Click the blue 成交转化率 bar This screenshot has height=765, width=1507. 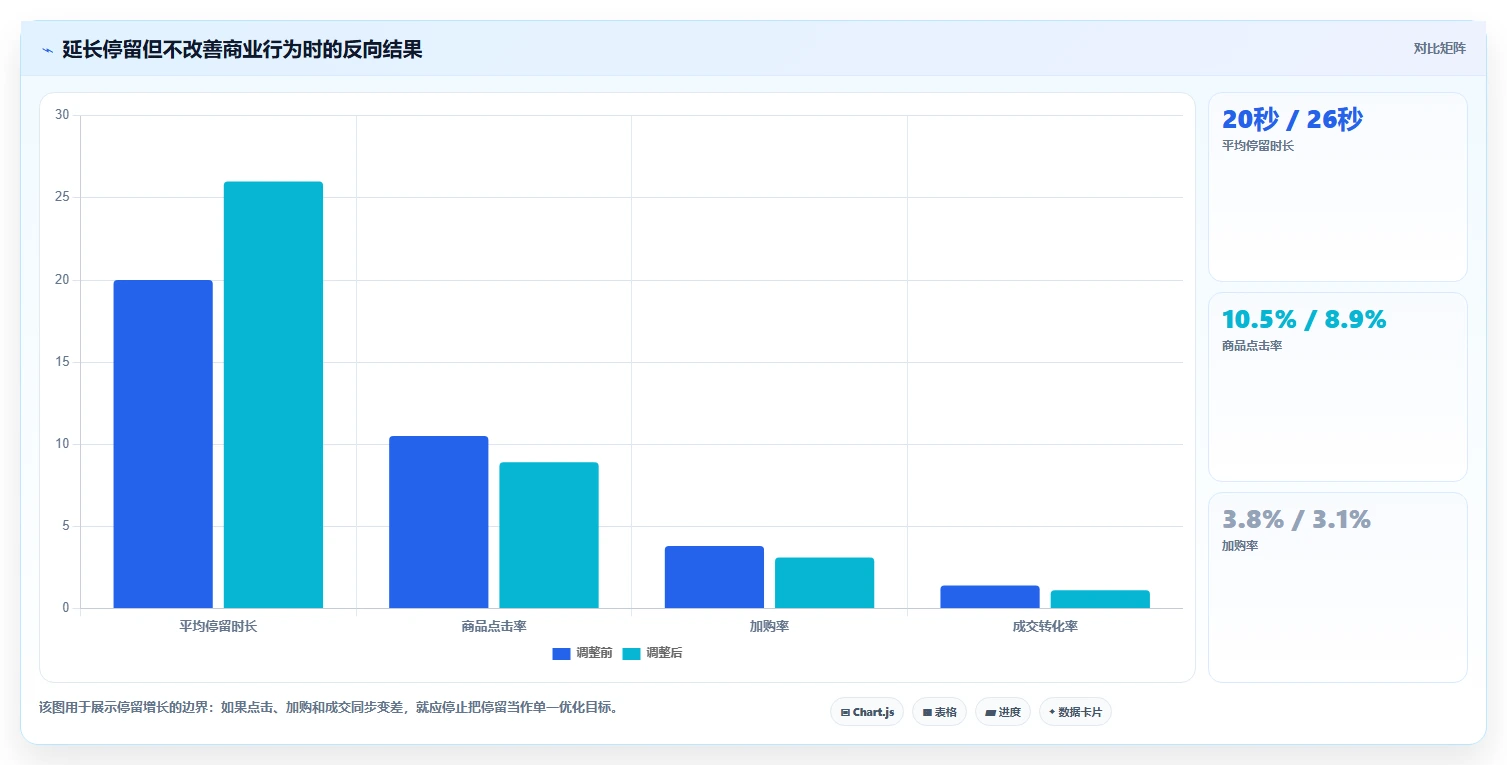tap(990, 597)
